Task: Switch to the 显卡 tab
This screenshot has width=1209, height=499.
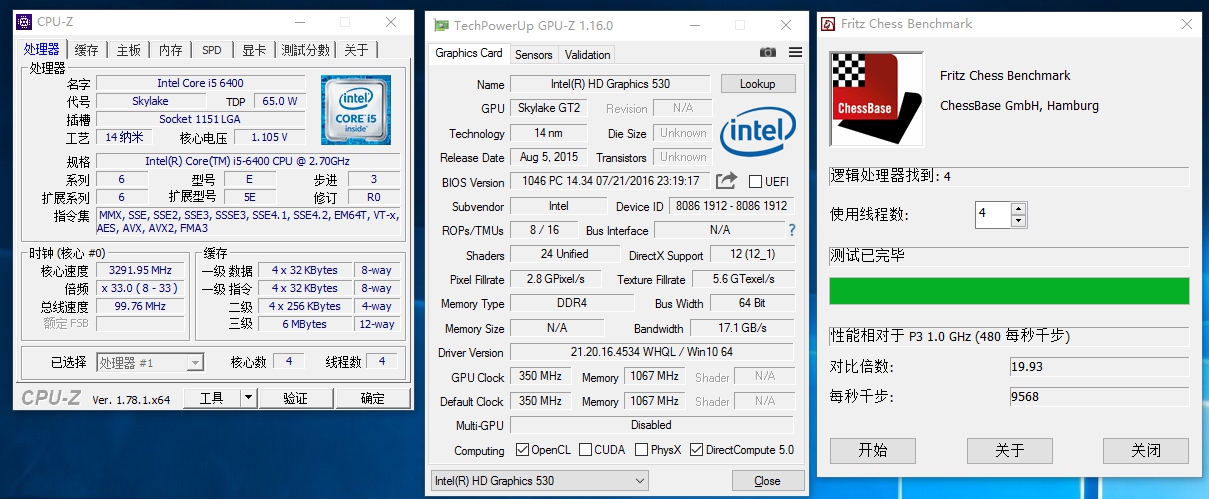Action: 255,50
